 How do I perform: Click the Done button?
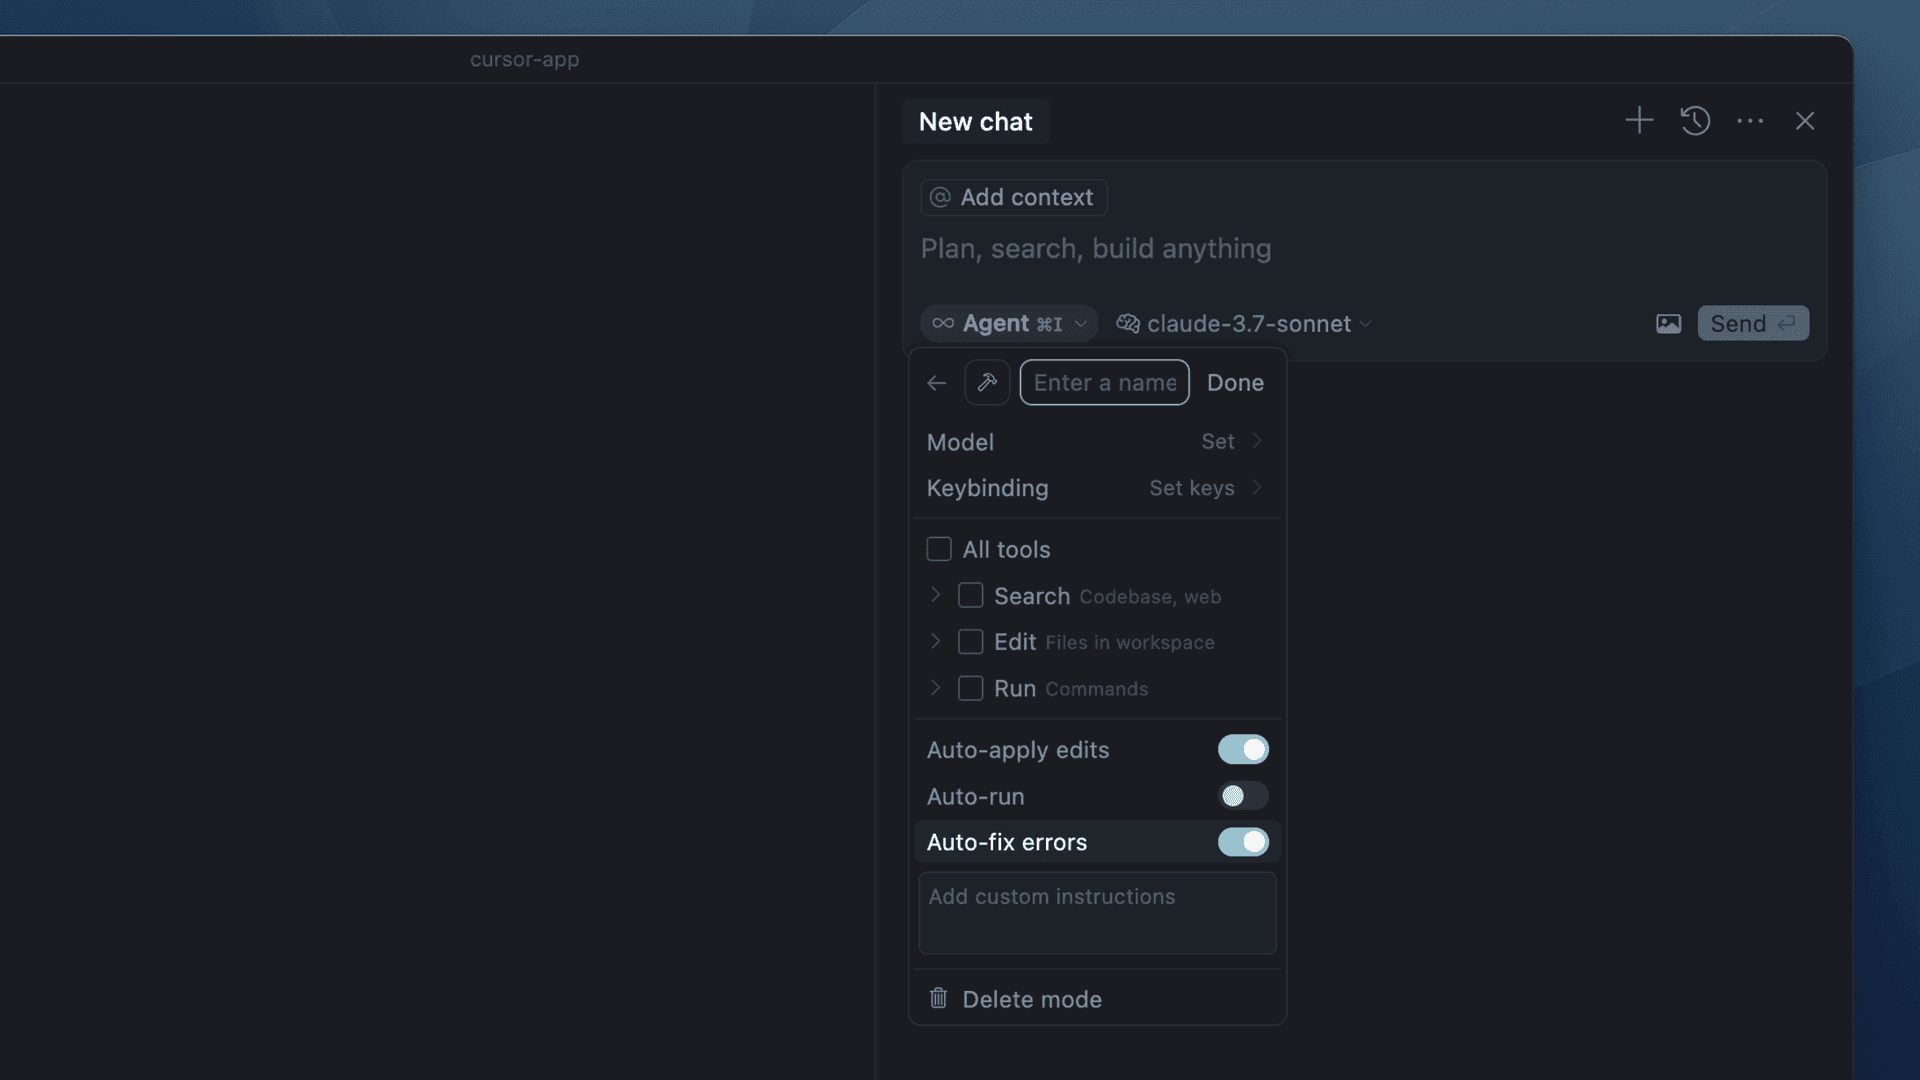(1235, 382)
